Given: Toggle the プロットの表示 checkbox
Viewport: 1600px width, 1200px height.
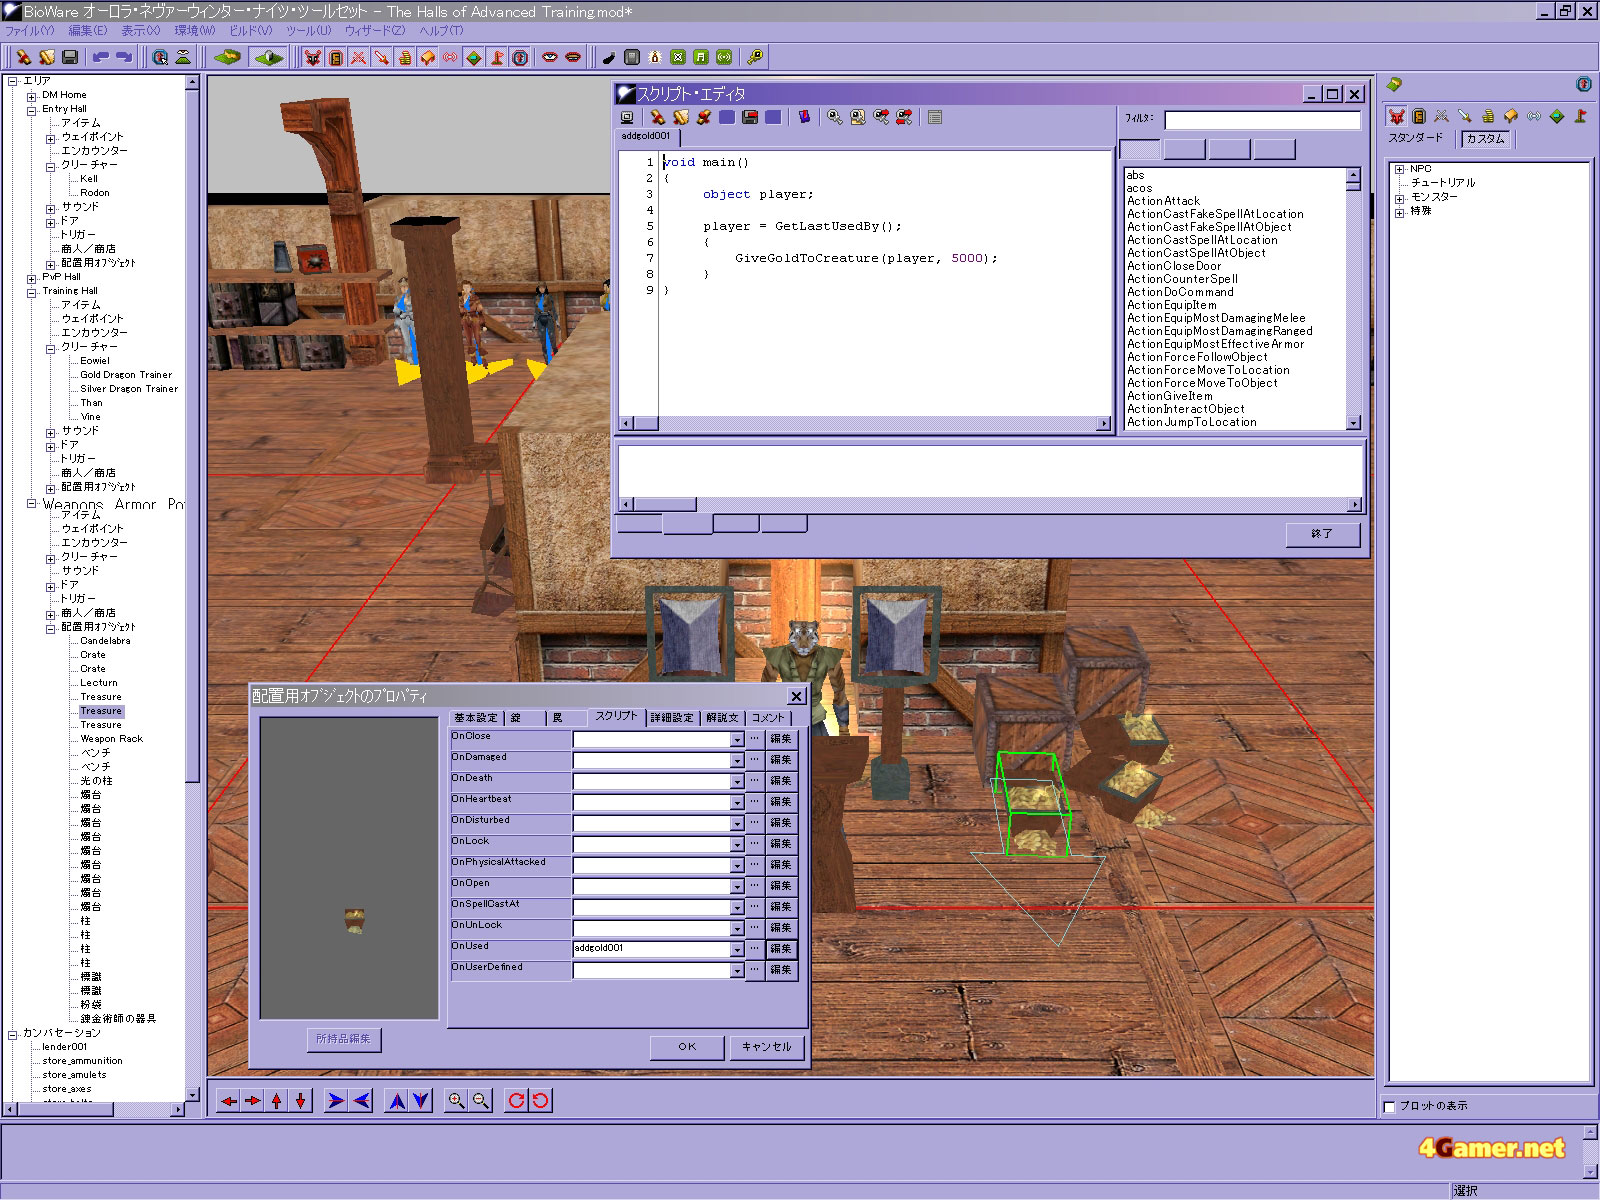Looking at the screenshot, I should 1389,1106.
